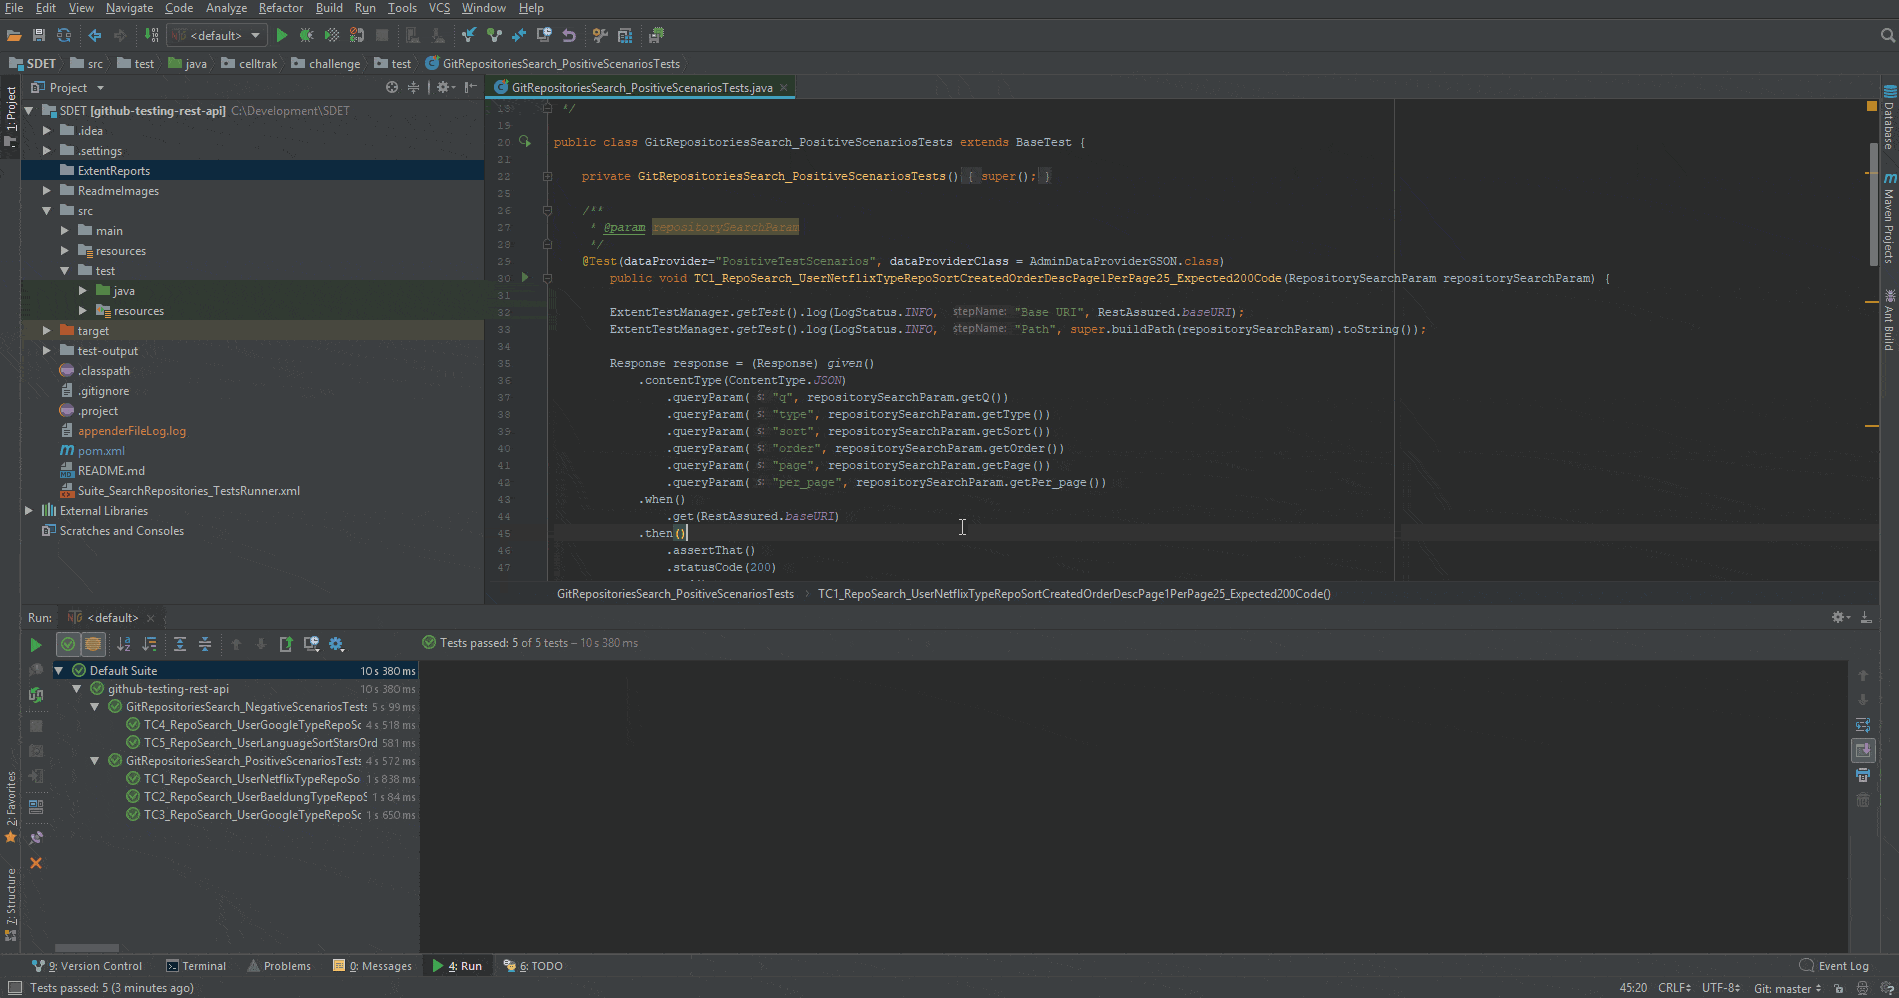Open the Refactor menu
1899x998 pixels.
[x=280, y=8]
